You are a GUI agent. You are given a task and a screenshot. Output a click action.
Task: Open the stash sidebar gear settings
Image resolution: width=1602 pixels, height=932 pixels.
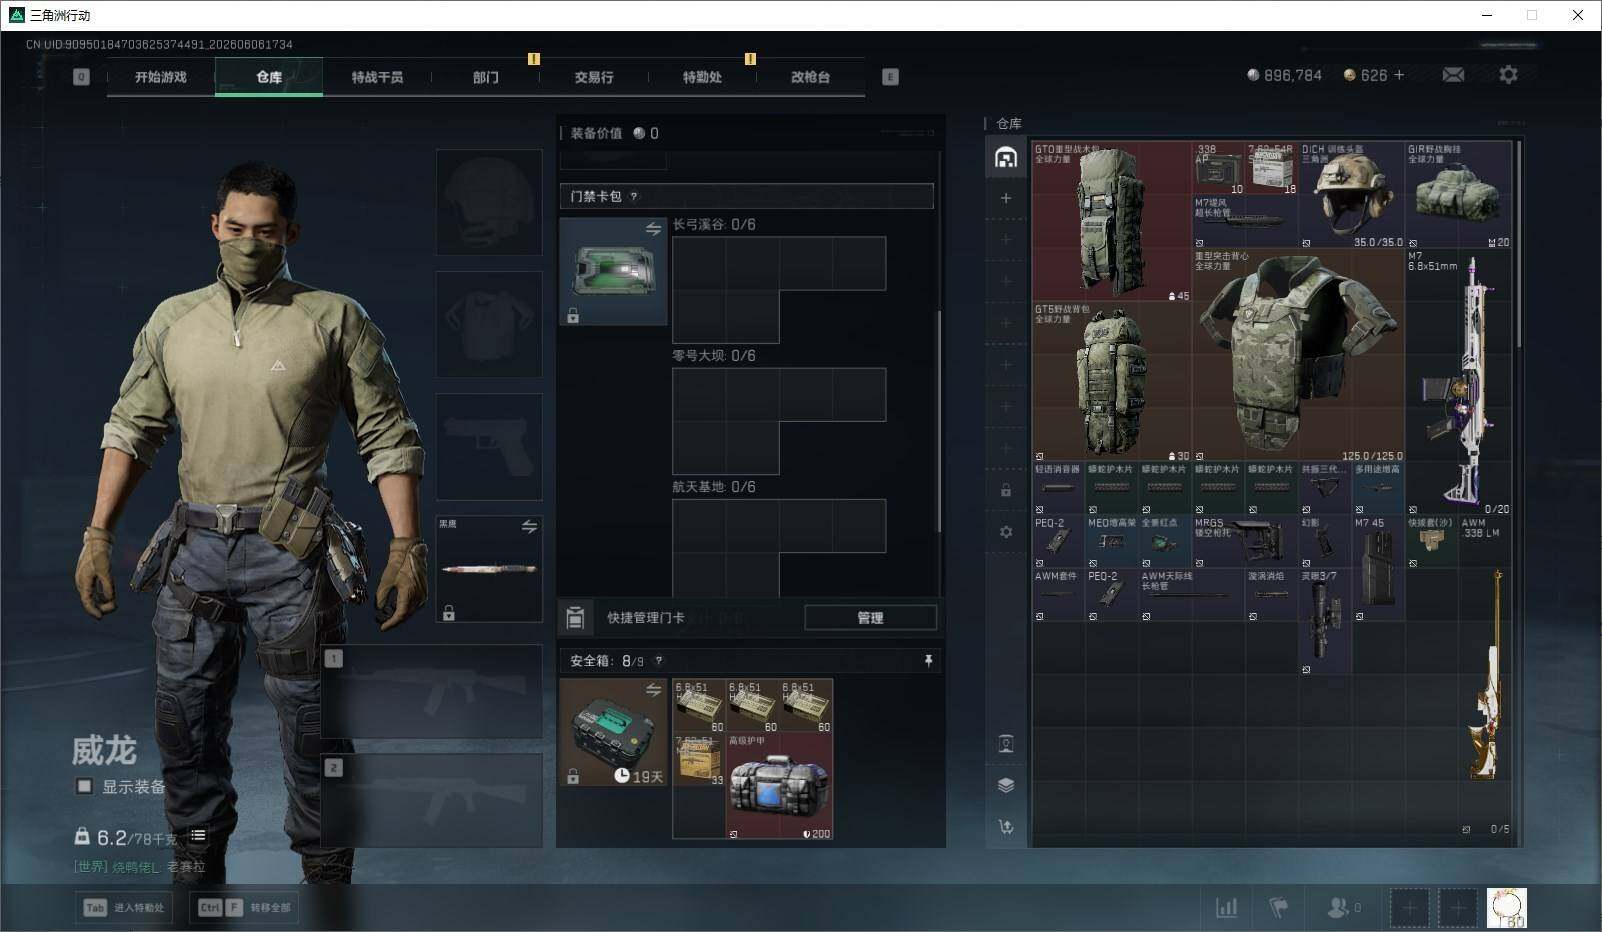click(1006, 532)
